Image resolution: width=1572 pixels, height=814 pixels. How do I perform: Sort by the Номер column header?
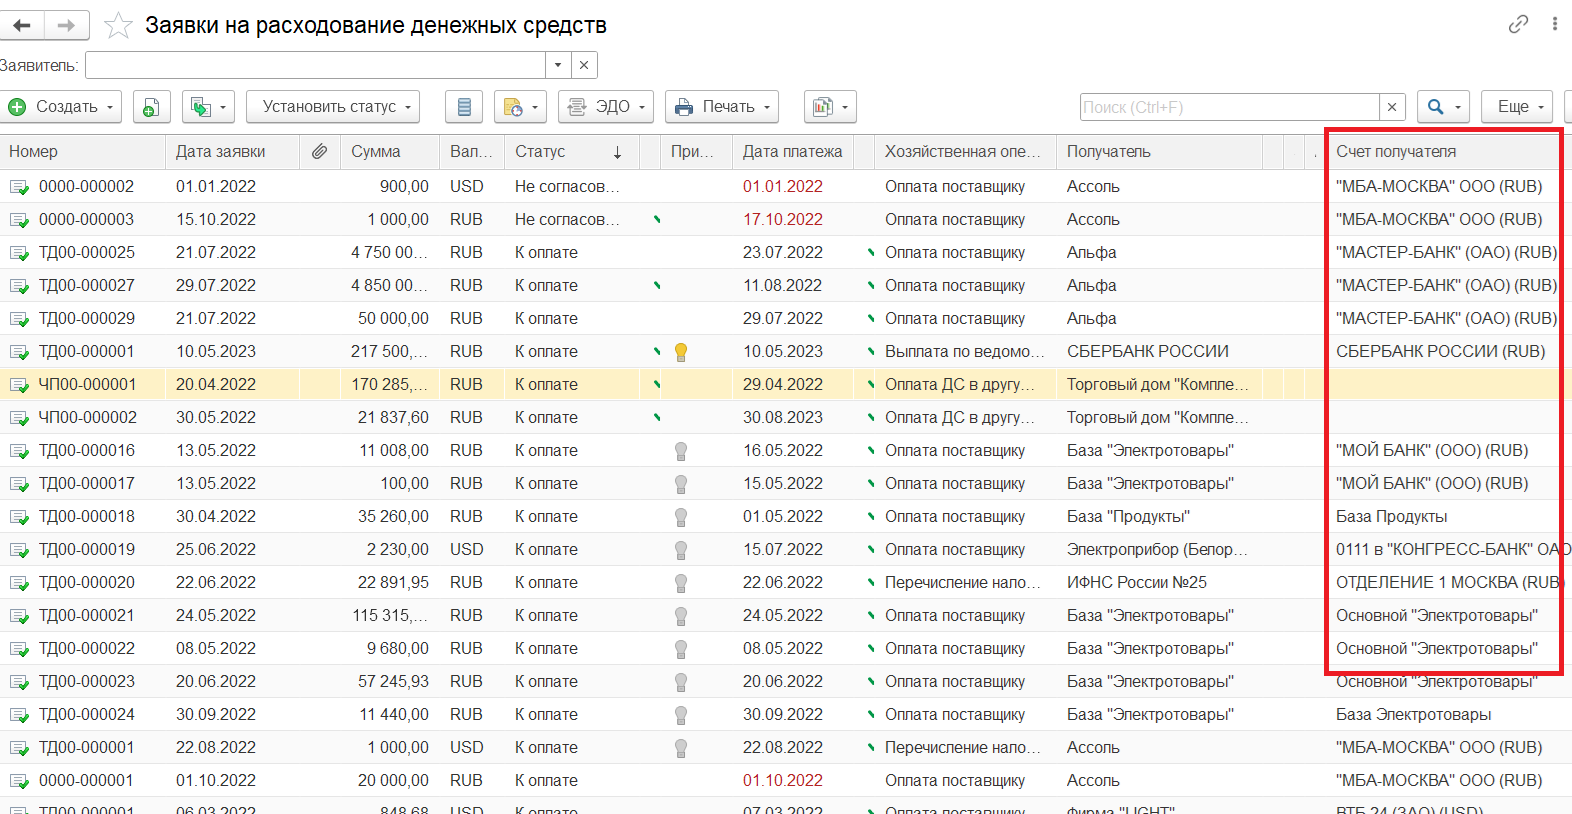tap(83, 152)
